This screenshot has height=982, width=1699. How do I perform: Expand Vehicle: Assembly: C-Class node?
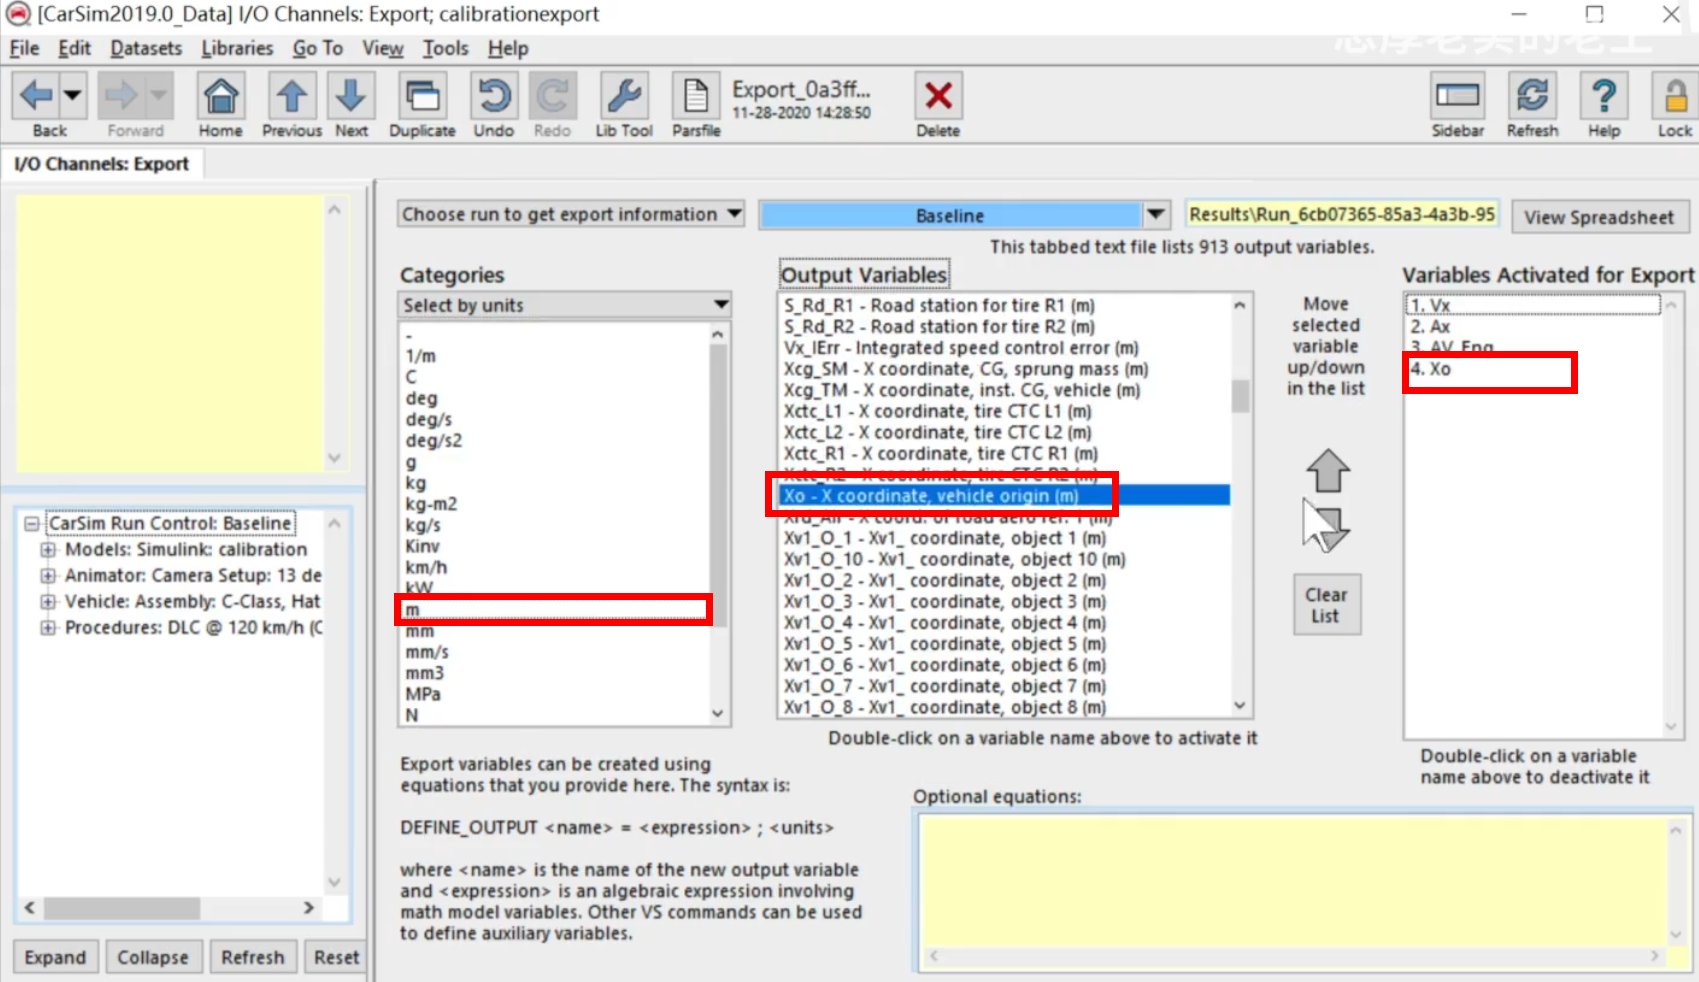coord(47,601)
